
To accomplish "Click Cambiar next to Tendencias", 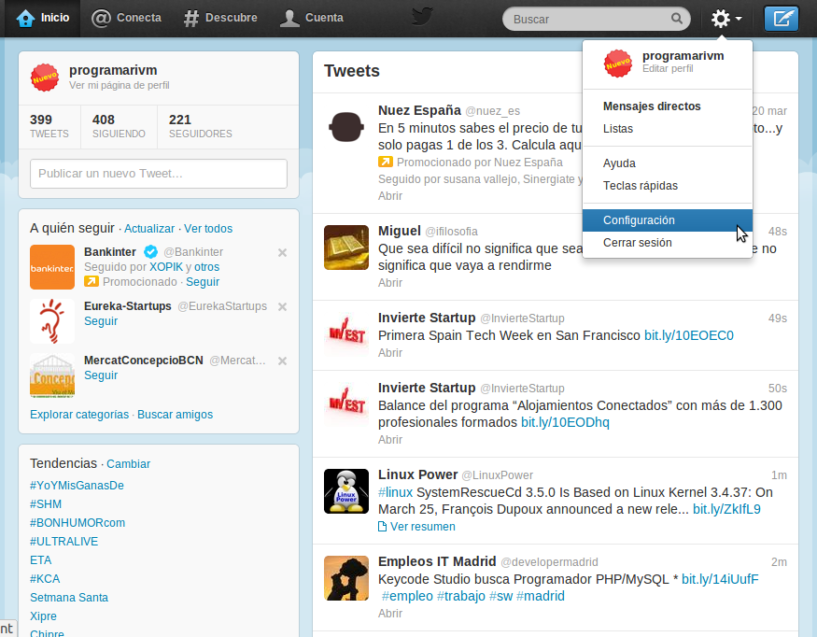I will 128,464.
